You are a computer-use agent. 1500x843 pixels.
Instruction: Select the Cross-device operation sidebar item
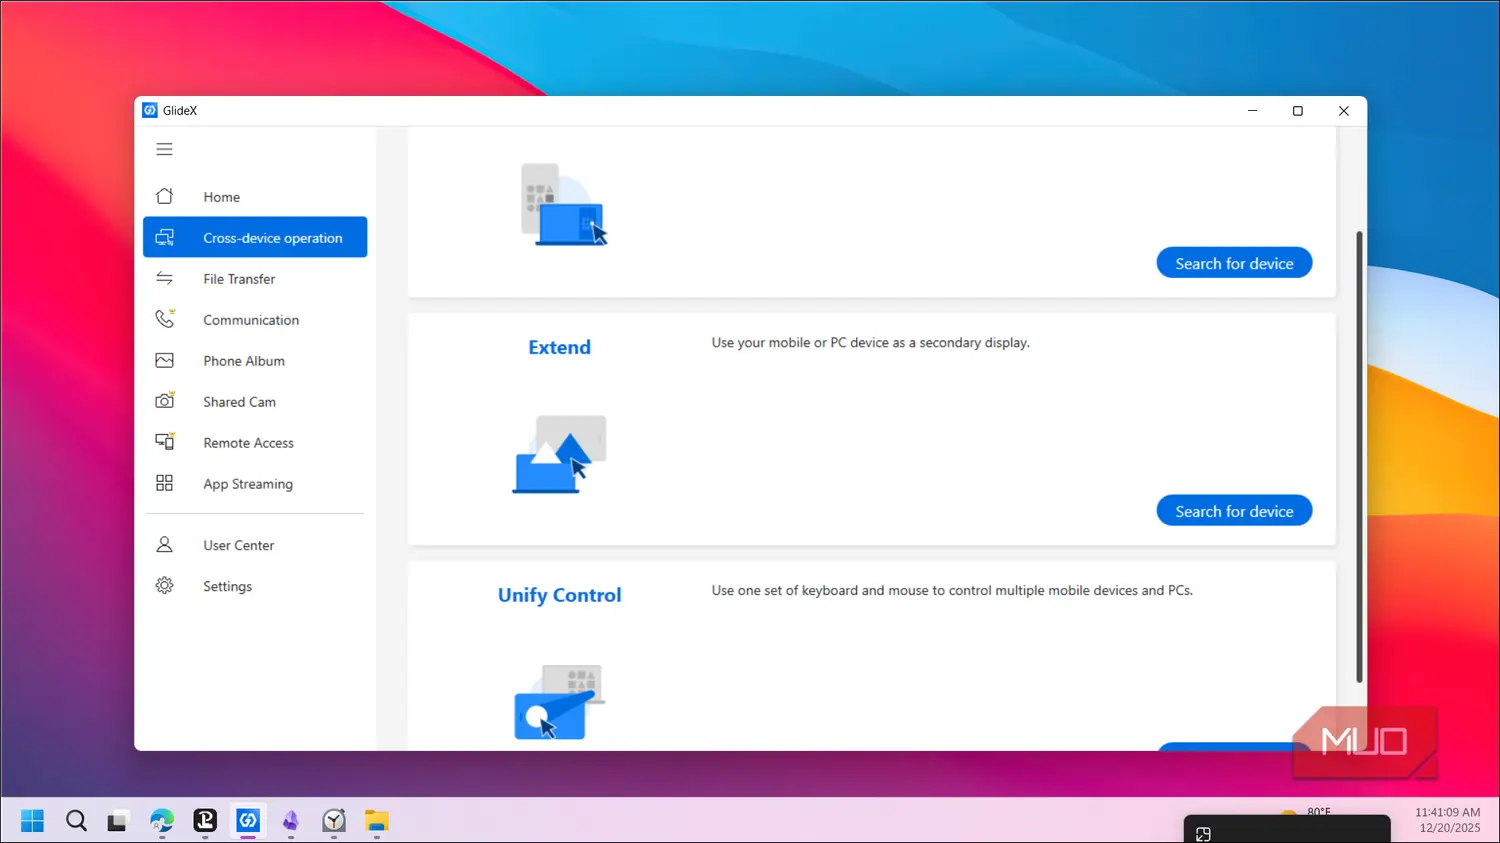tap(255, 238)
